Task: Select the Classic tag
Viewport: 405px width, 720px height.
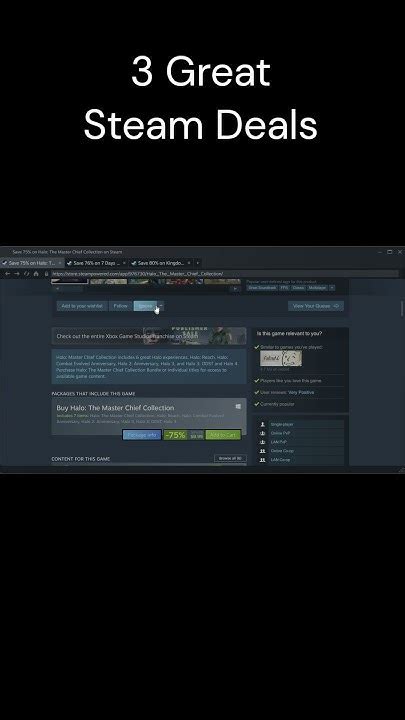Action: coord(298,288)
